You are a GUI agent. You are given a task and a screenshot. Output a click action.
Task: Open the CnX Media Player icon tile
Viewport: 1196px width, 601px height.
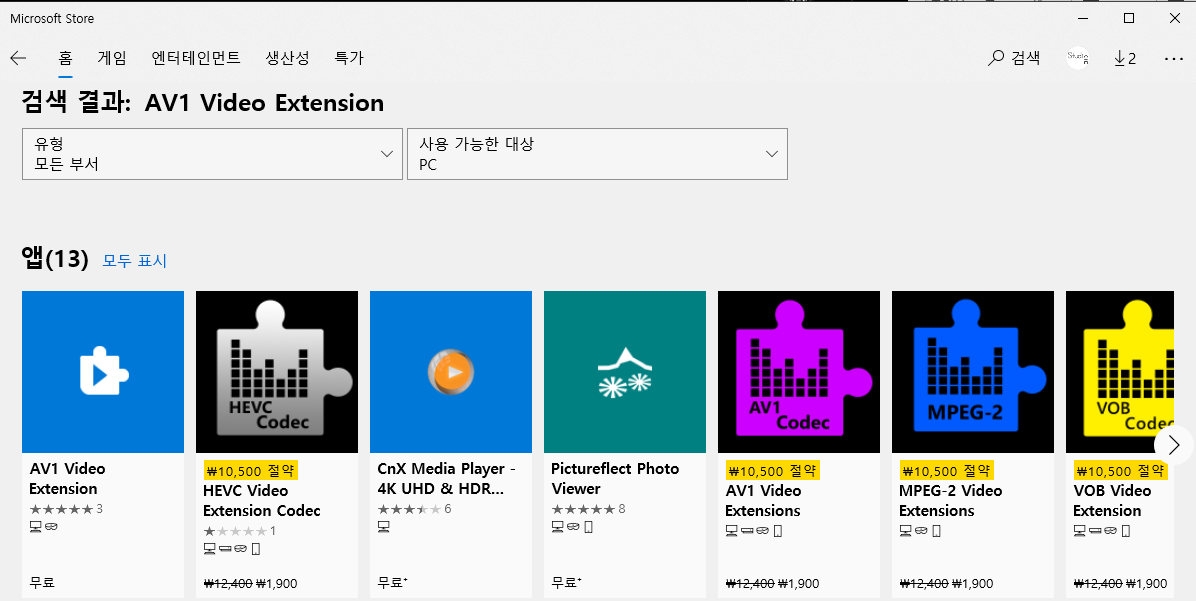(451, 371)
